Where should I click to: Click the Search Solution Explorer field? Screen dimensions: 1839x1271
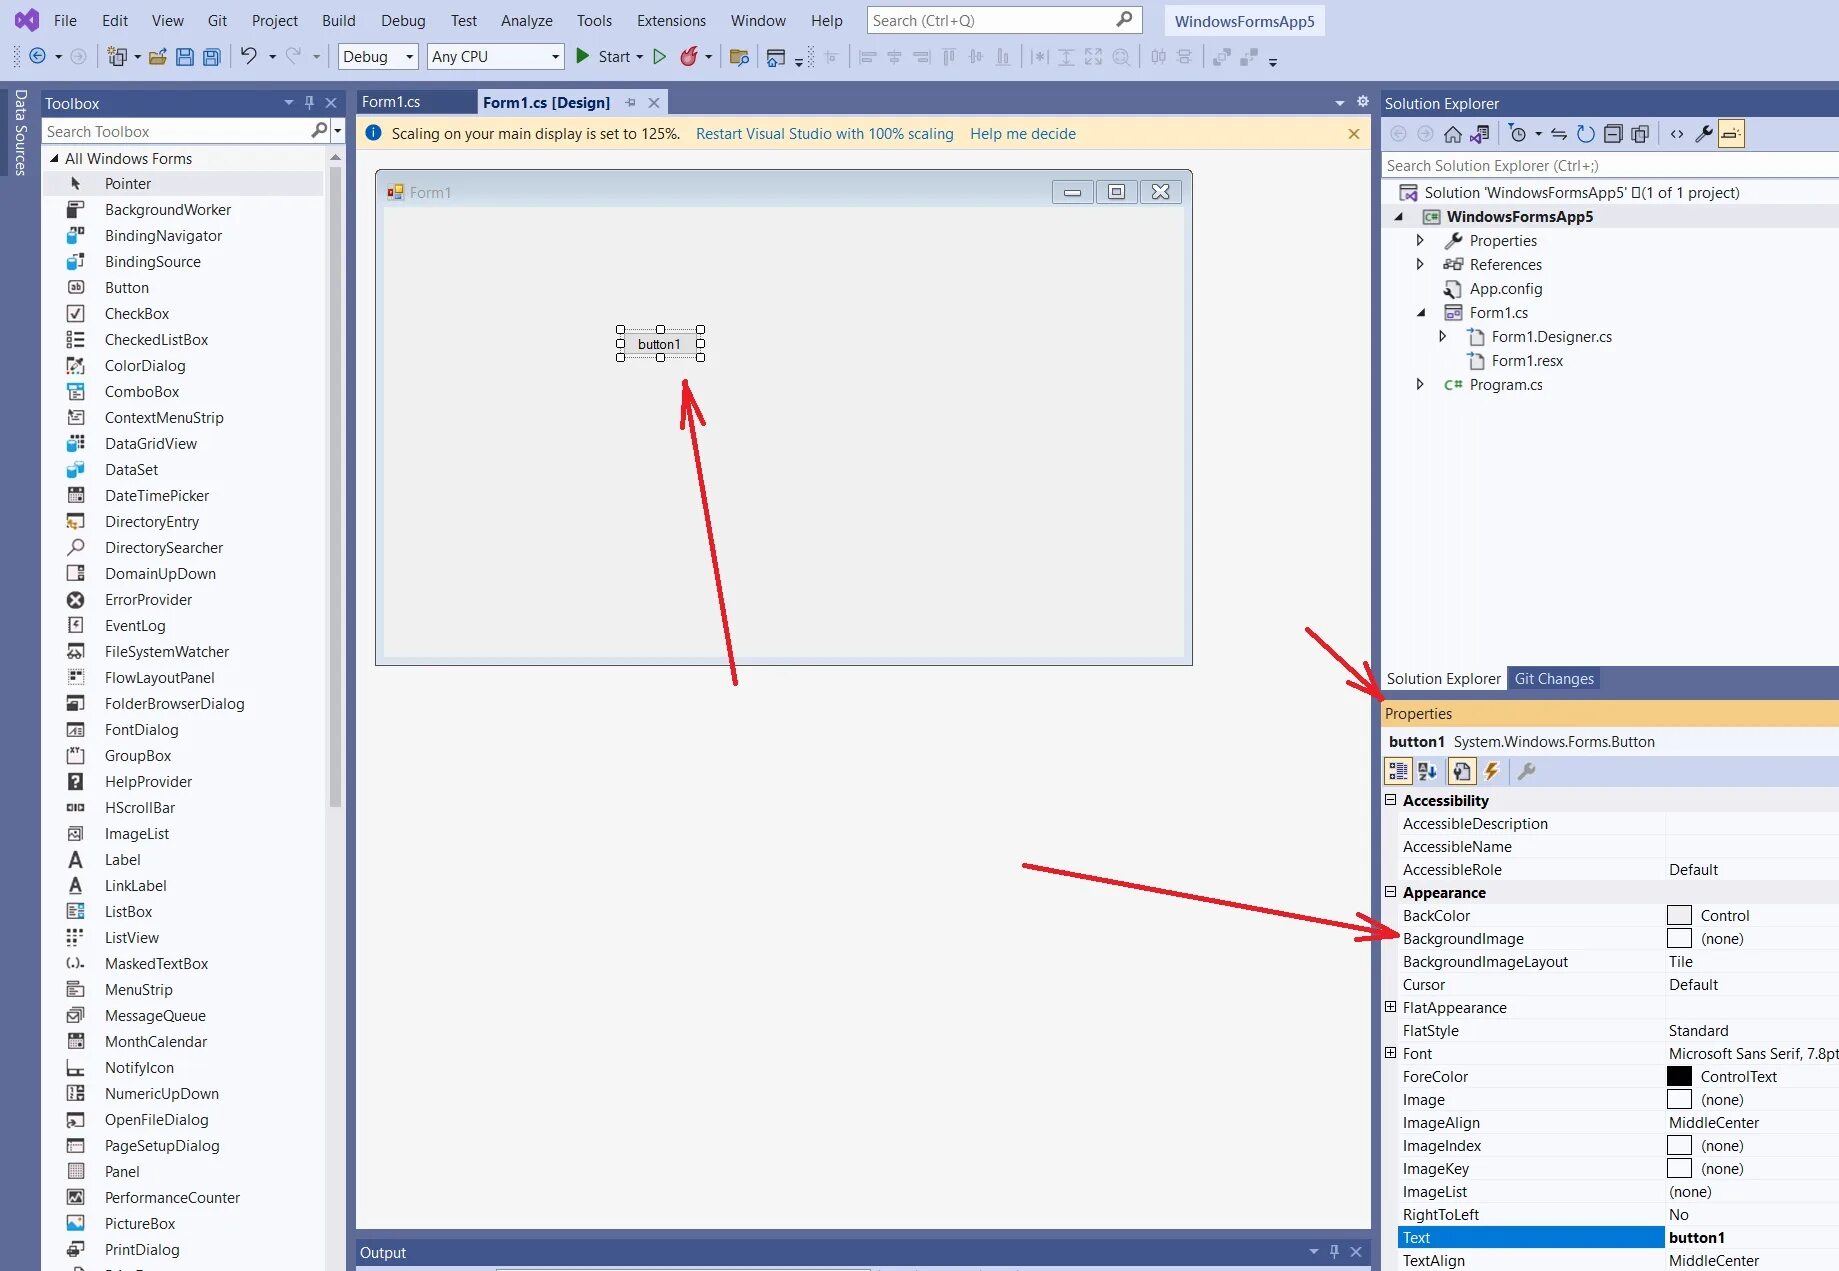[x=1610, y=166]
